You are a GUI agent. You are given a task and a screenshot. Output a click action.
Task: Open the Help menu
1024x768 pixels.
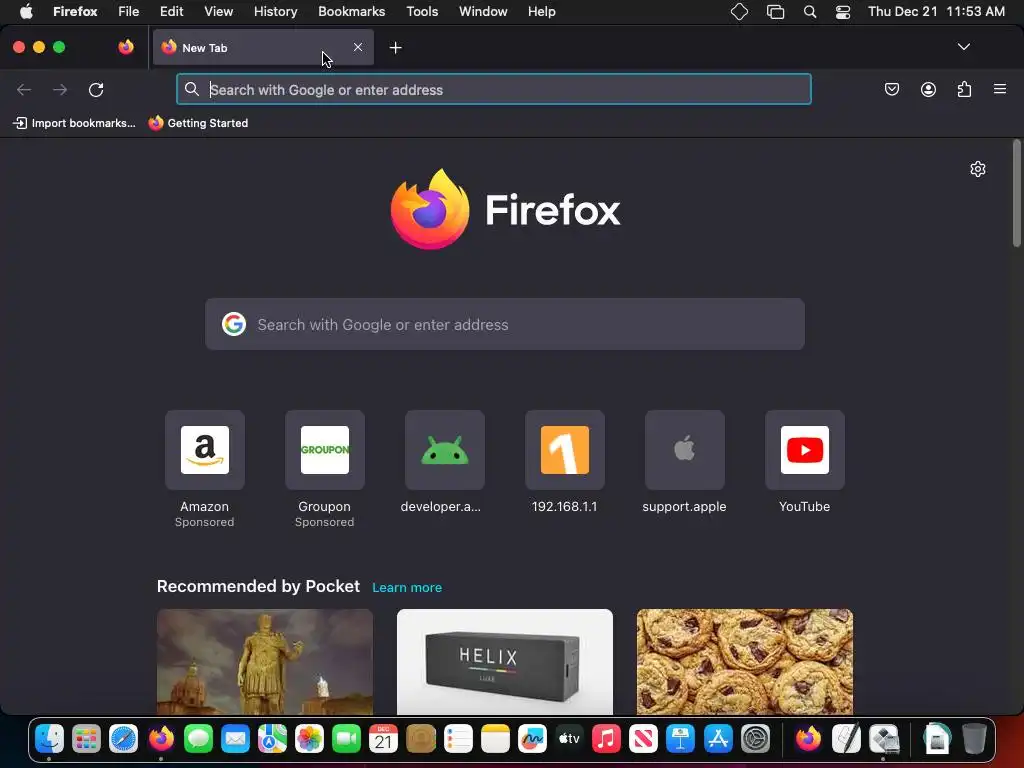click(x=541, y=11)
